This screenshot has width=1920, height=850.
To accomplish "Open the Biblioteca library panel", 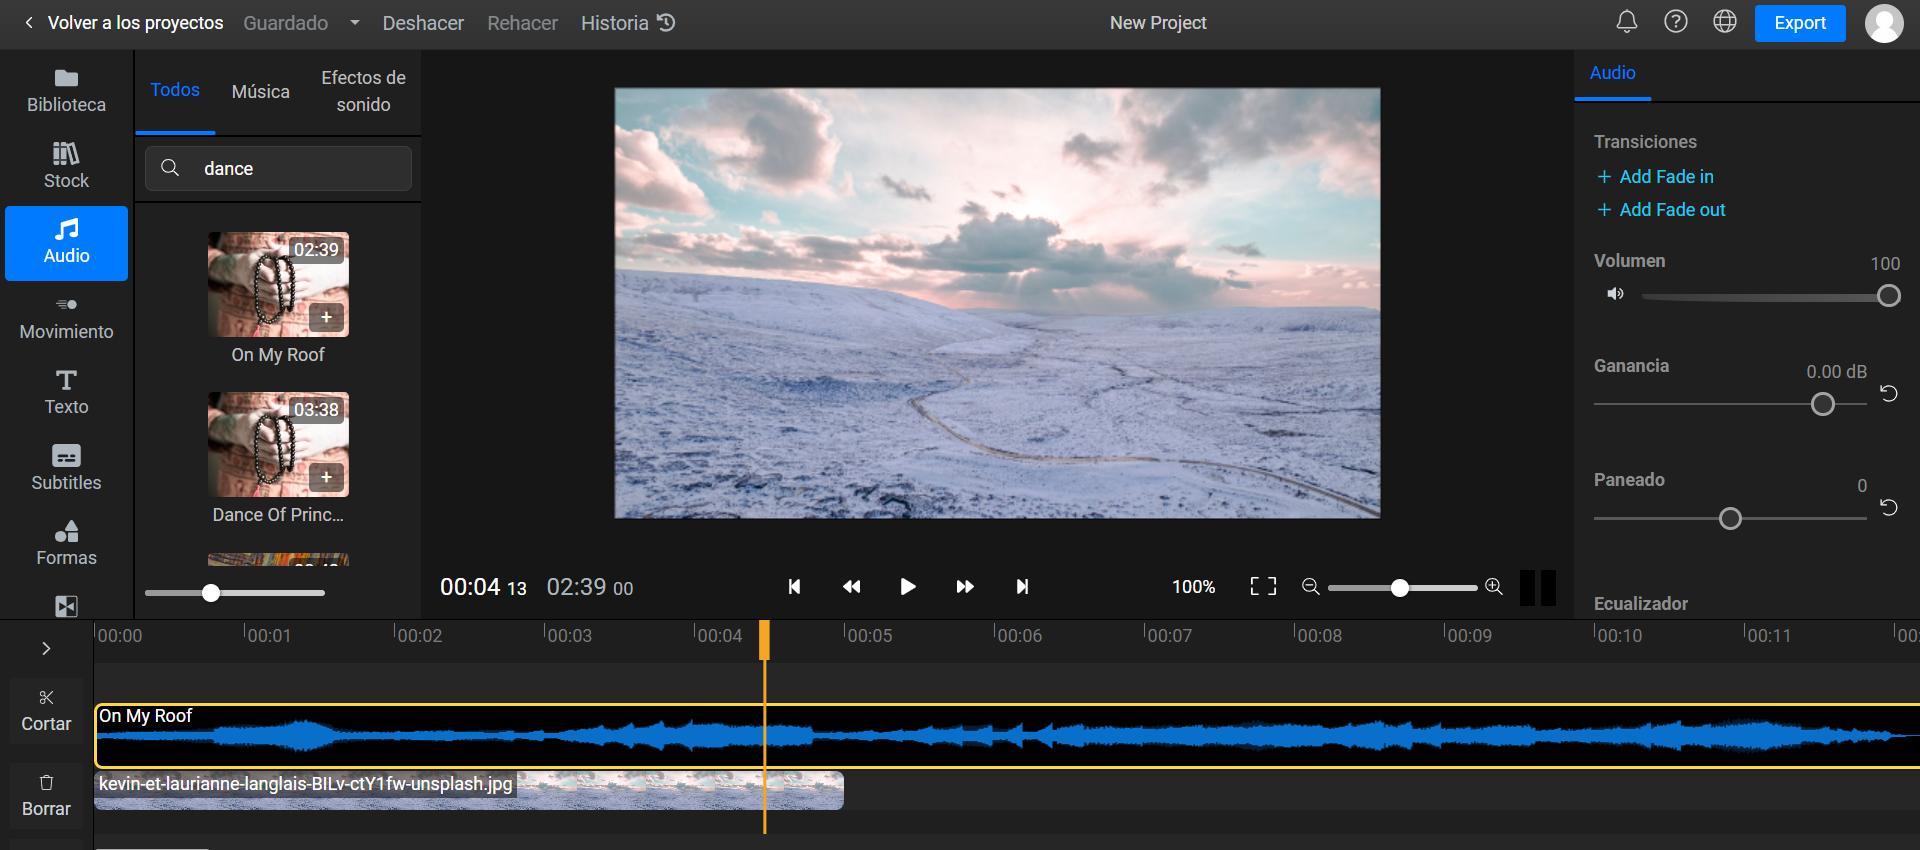I will 66,90.
